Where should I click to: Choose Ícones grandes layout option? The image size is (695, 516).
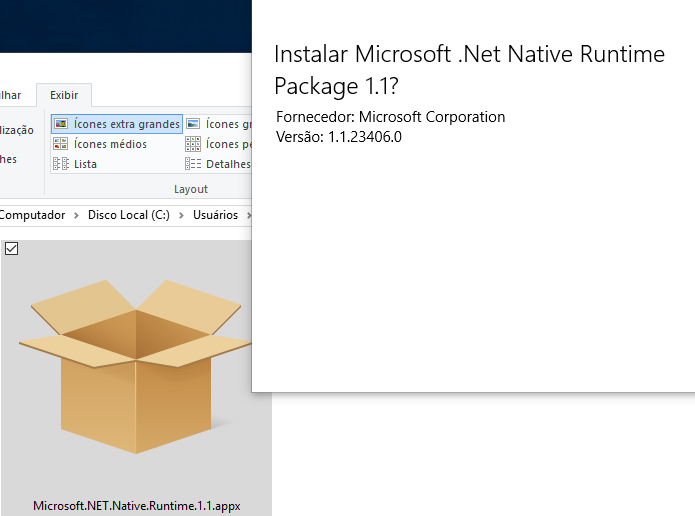click(218, 124)
